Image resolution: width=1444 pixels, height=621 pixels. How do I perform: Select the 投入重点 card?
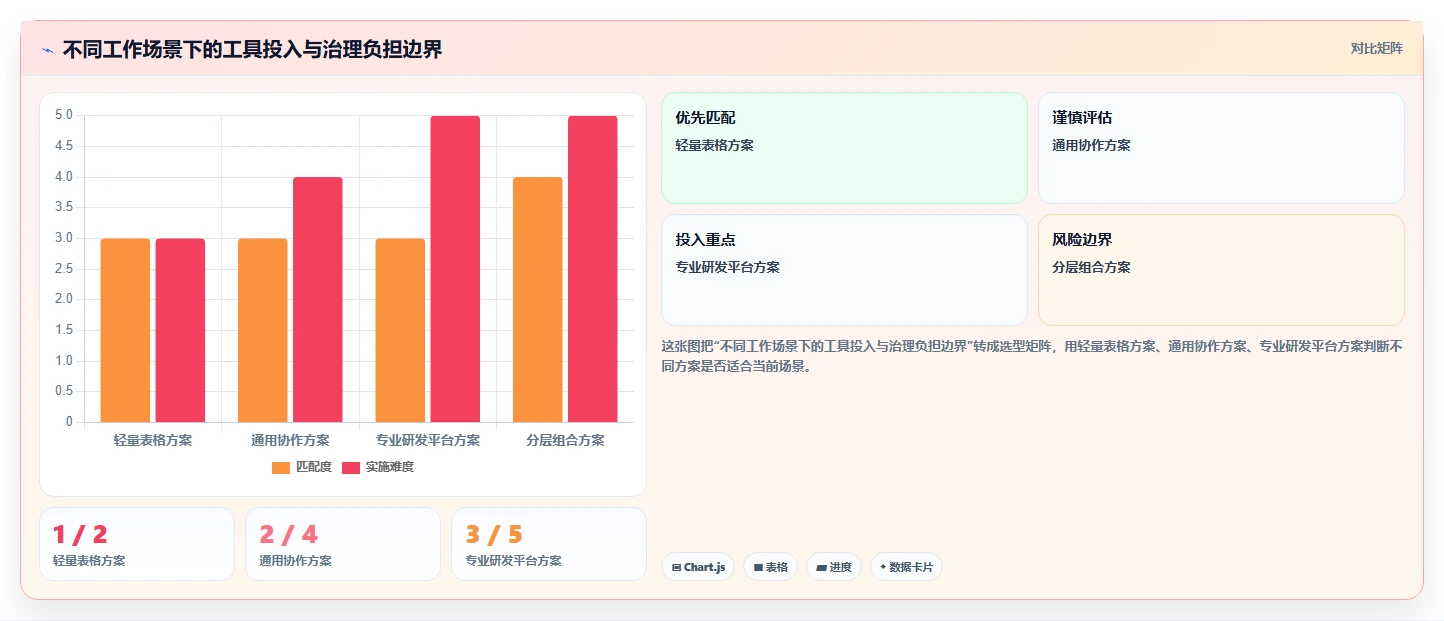click(x=844, y=270)
